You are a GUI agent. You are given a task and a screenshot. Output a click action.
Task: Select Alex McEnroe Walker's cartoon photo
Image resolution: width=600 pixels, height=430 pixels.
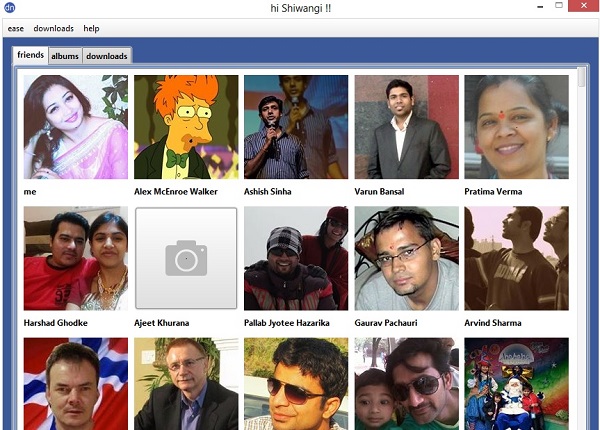pos(186,127)
